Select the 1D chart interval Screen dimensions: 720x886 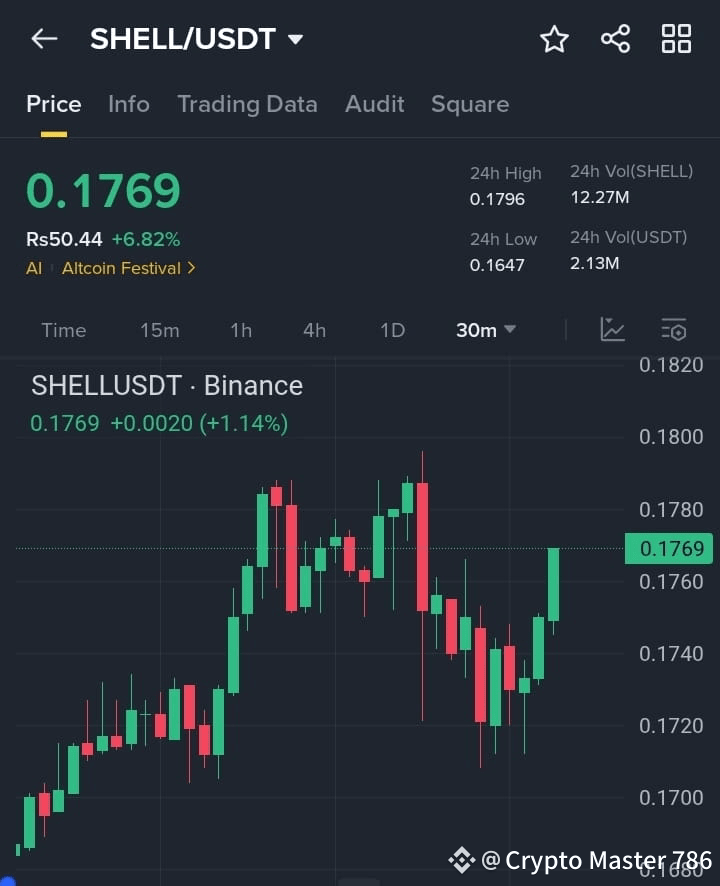click(392, 330)
